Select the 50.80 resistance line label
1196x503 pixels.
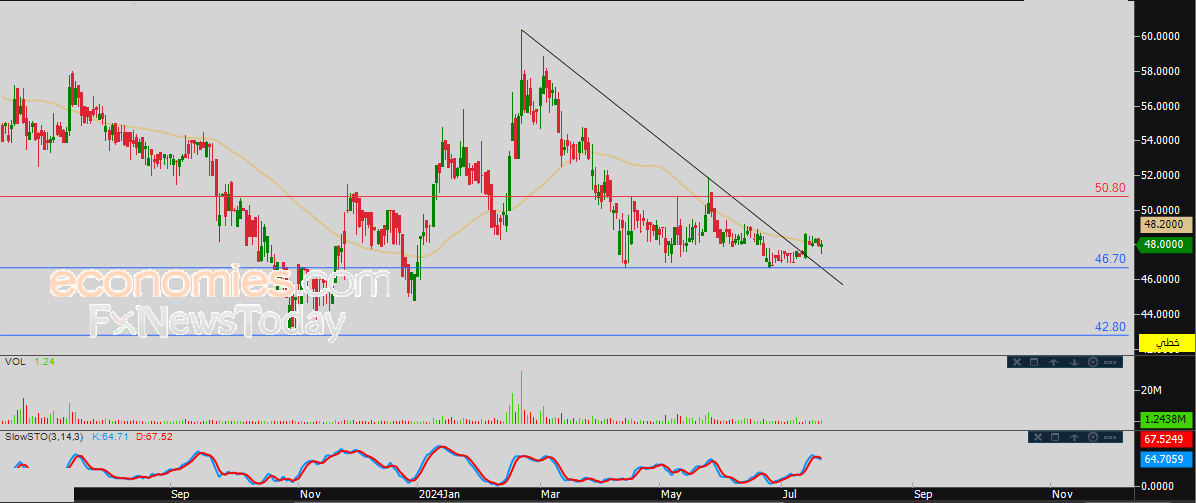click(x=1111, y=188)
